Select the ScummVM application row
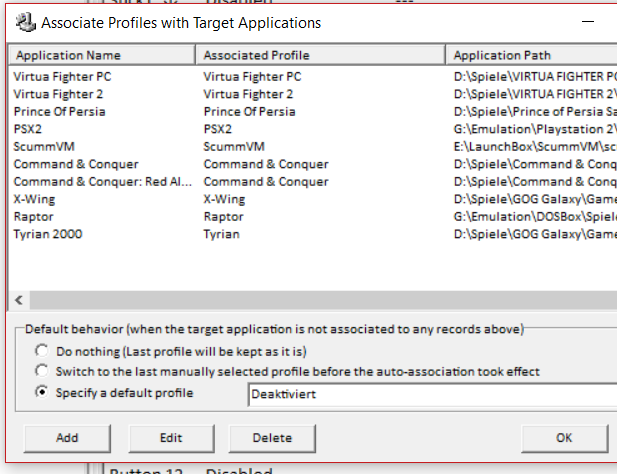This screenshot has width=617, height=474. [x=44, y=147]
